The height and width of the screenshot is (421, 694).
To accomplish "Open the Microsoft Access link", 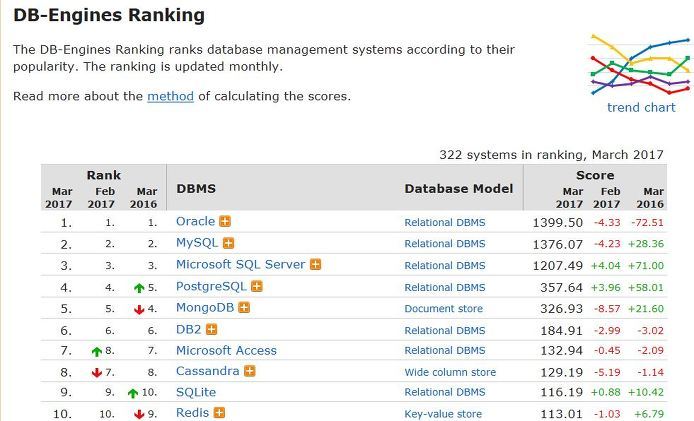I will click(226, 350).
